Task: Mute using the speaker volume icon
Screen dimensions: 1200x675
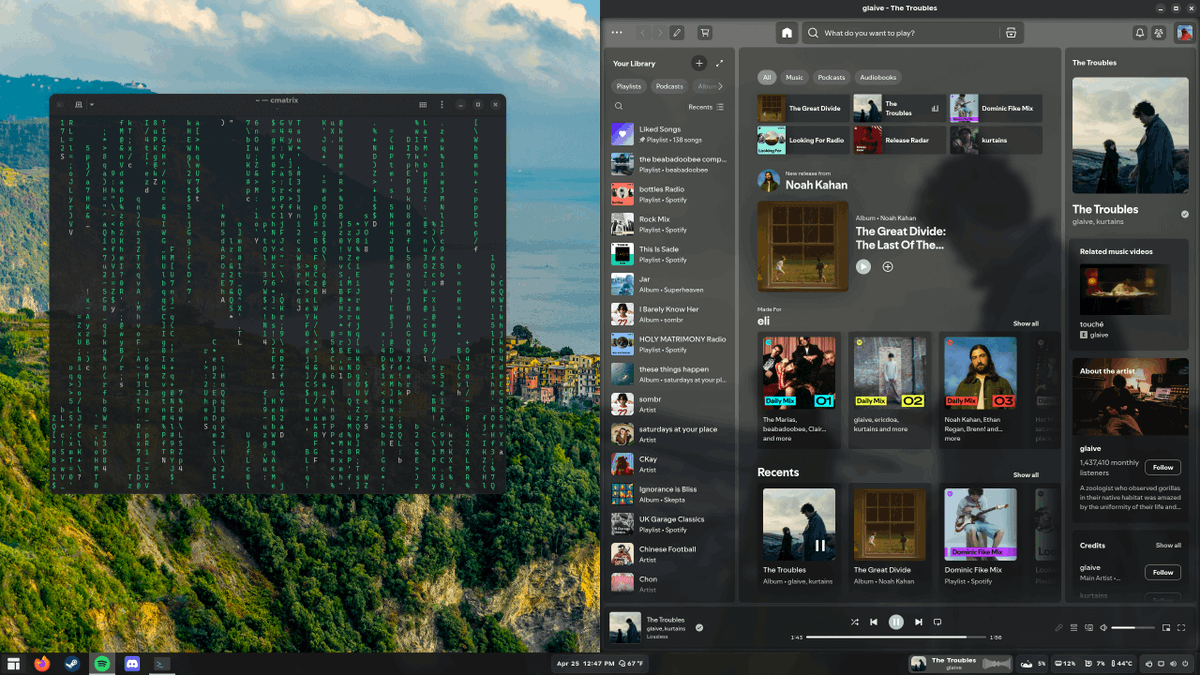Action: pos(1104,628)
